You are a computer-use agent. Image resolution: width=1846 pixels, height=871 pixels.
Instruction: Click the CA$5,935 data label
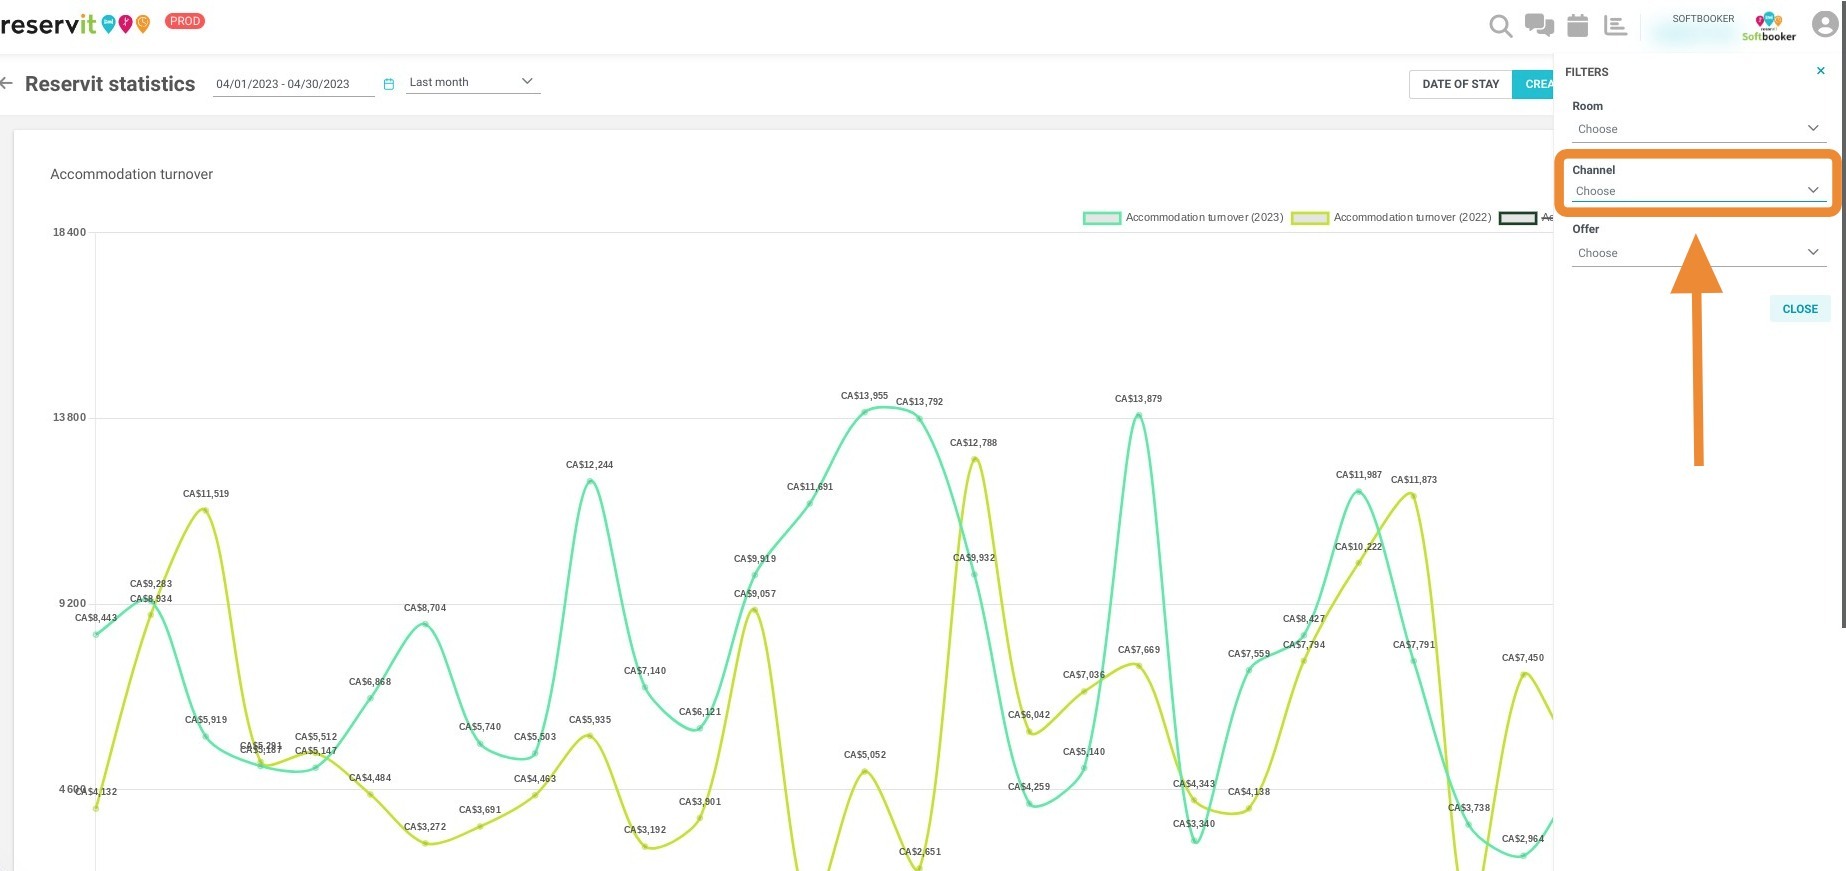[x=590, y=720]
